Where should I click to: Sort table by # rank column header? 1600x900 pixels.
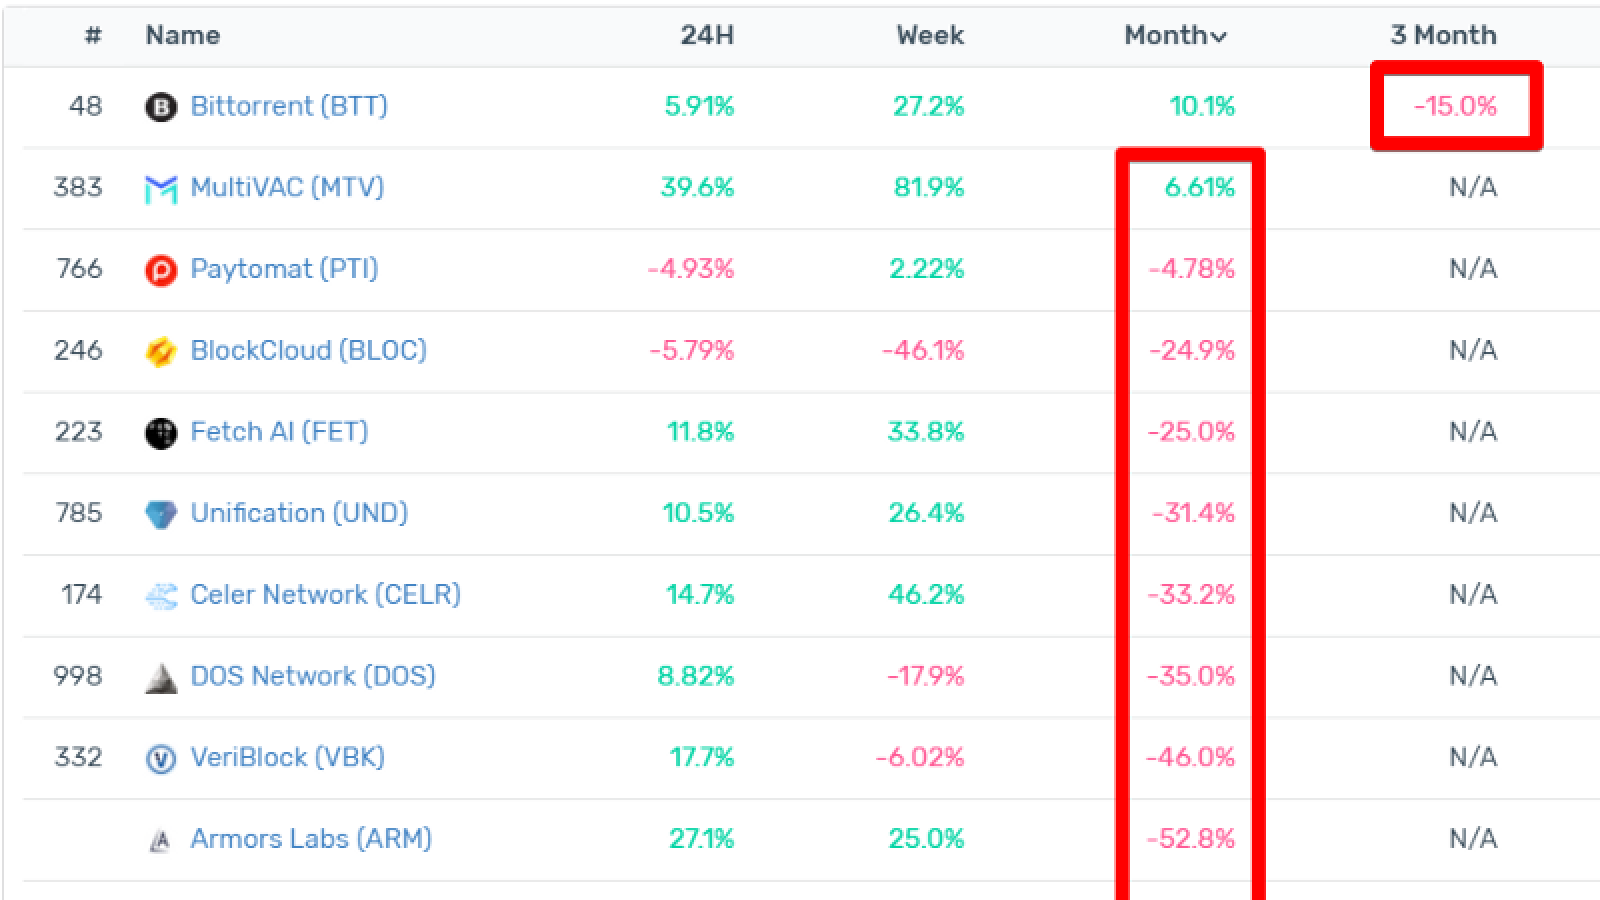[x=93, y=35]
